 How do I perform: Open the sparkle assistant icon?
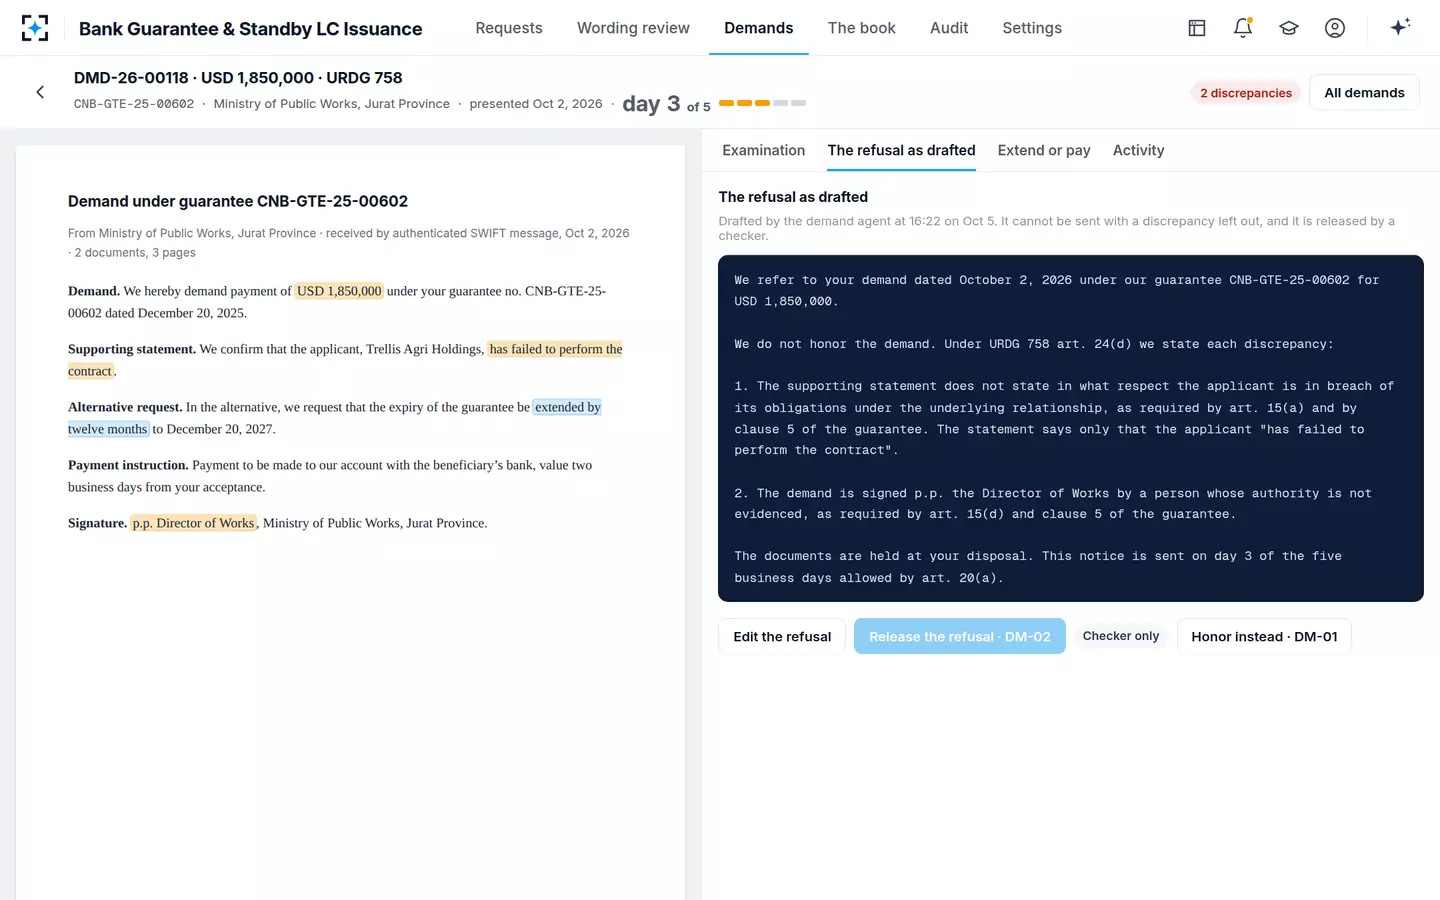1400,27
